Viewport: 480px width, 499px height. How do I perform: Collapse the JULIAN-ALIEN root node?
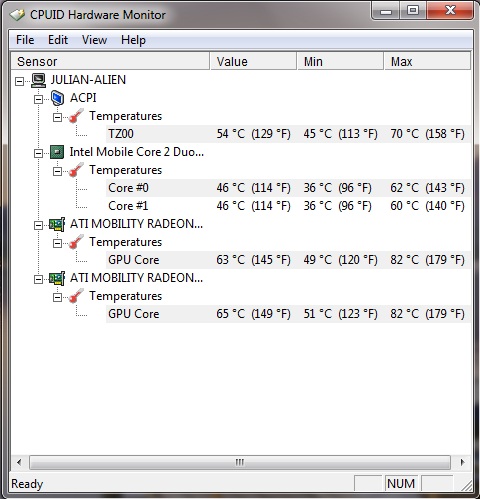tap(20, 81)
